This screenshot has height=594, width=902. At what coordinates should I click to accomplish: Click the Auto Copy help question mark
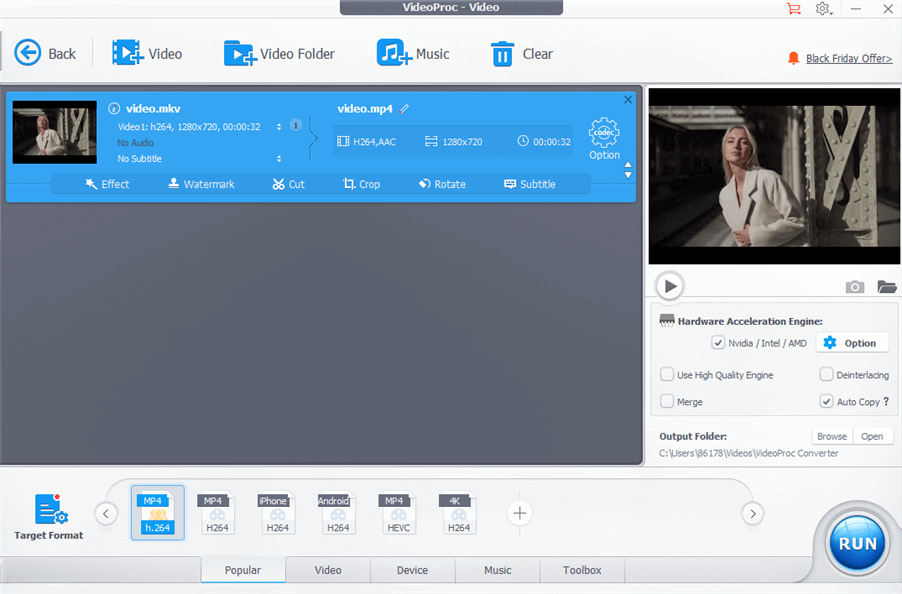click(886, 401)
